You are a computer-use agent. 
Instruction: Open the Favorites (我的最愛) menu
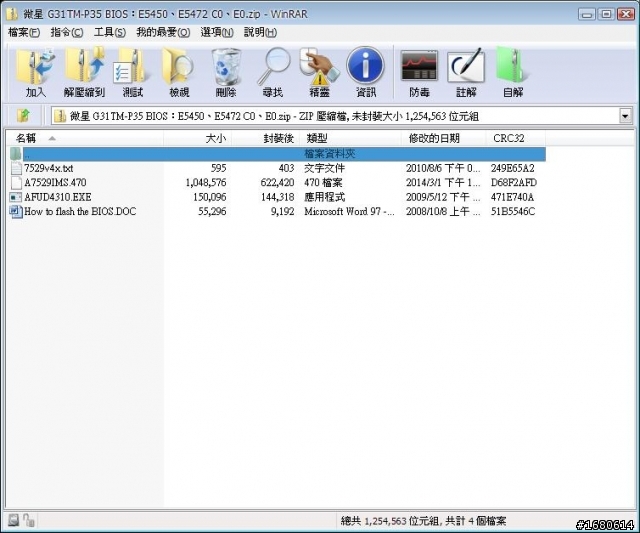coord(163,32)
